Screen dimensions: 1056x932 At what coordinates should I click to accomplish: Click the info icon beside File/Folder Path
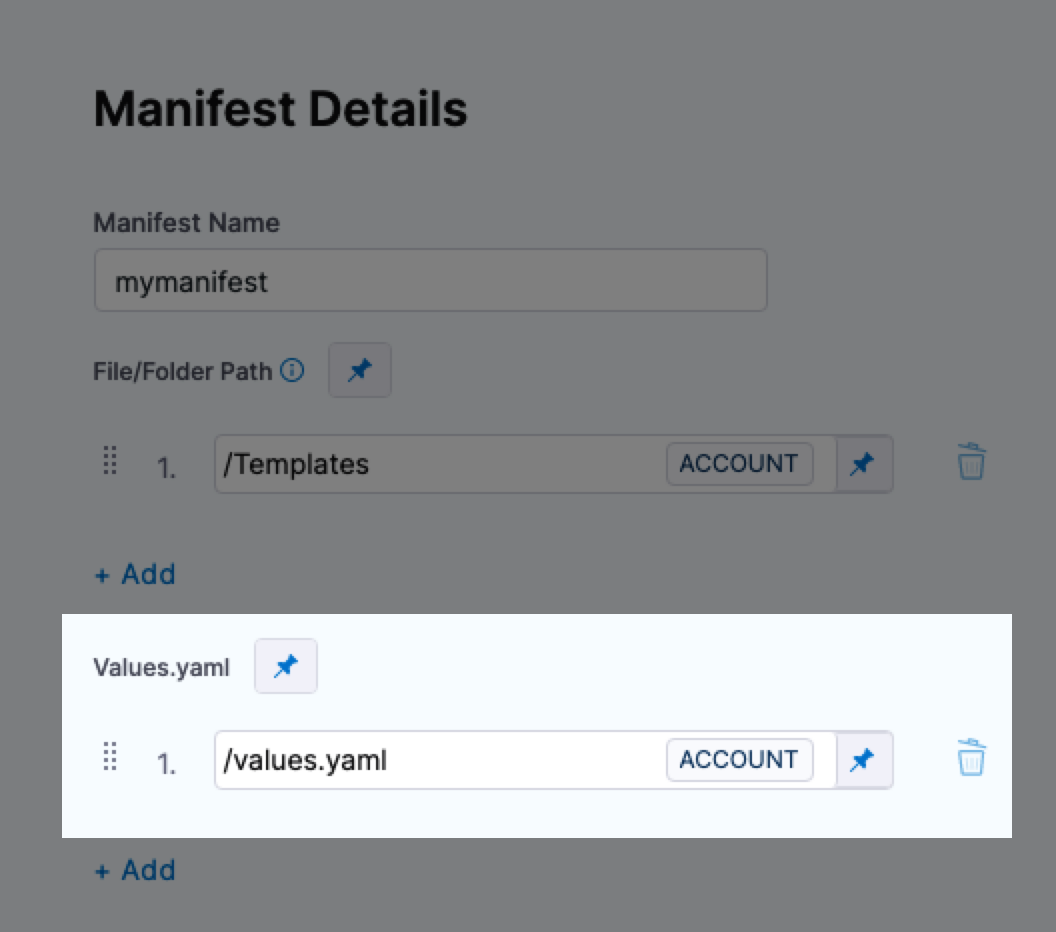[291, 370]
